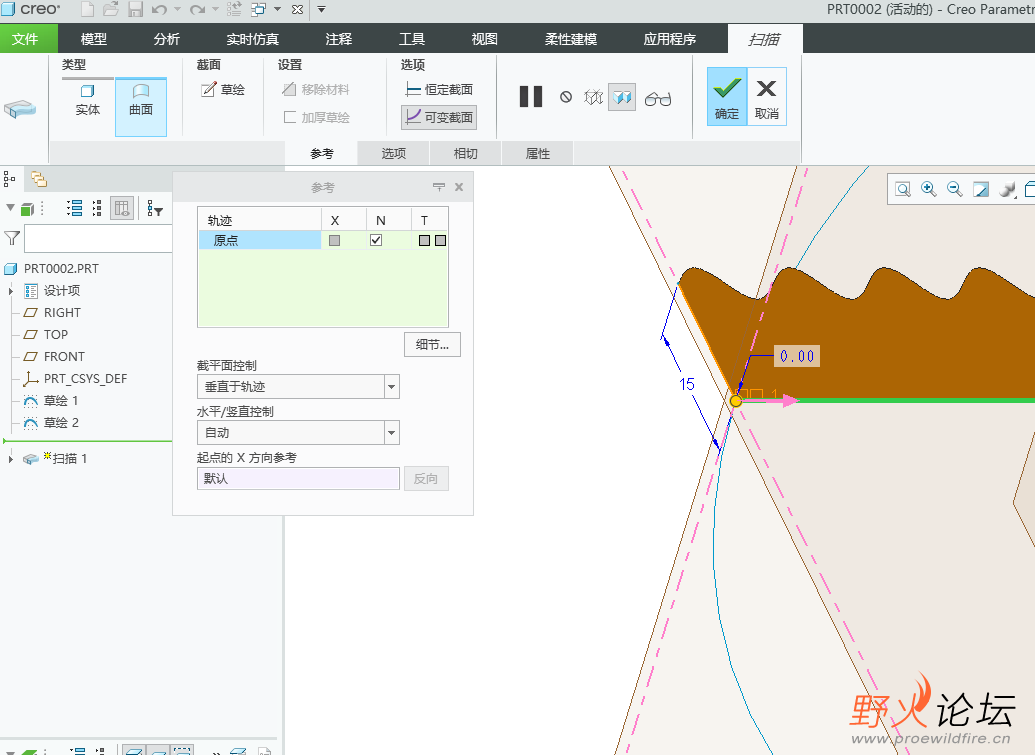Click the 细节... button
Viewport: 1035px width, 755px height.
coord(432,345)
